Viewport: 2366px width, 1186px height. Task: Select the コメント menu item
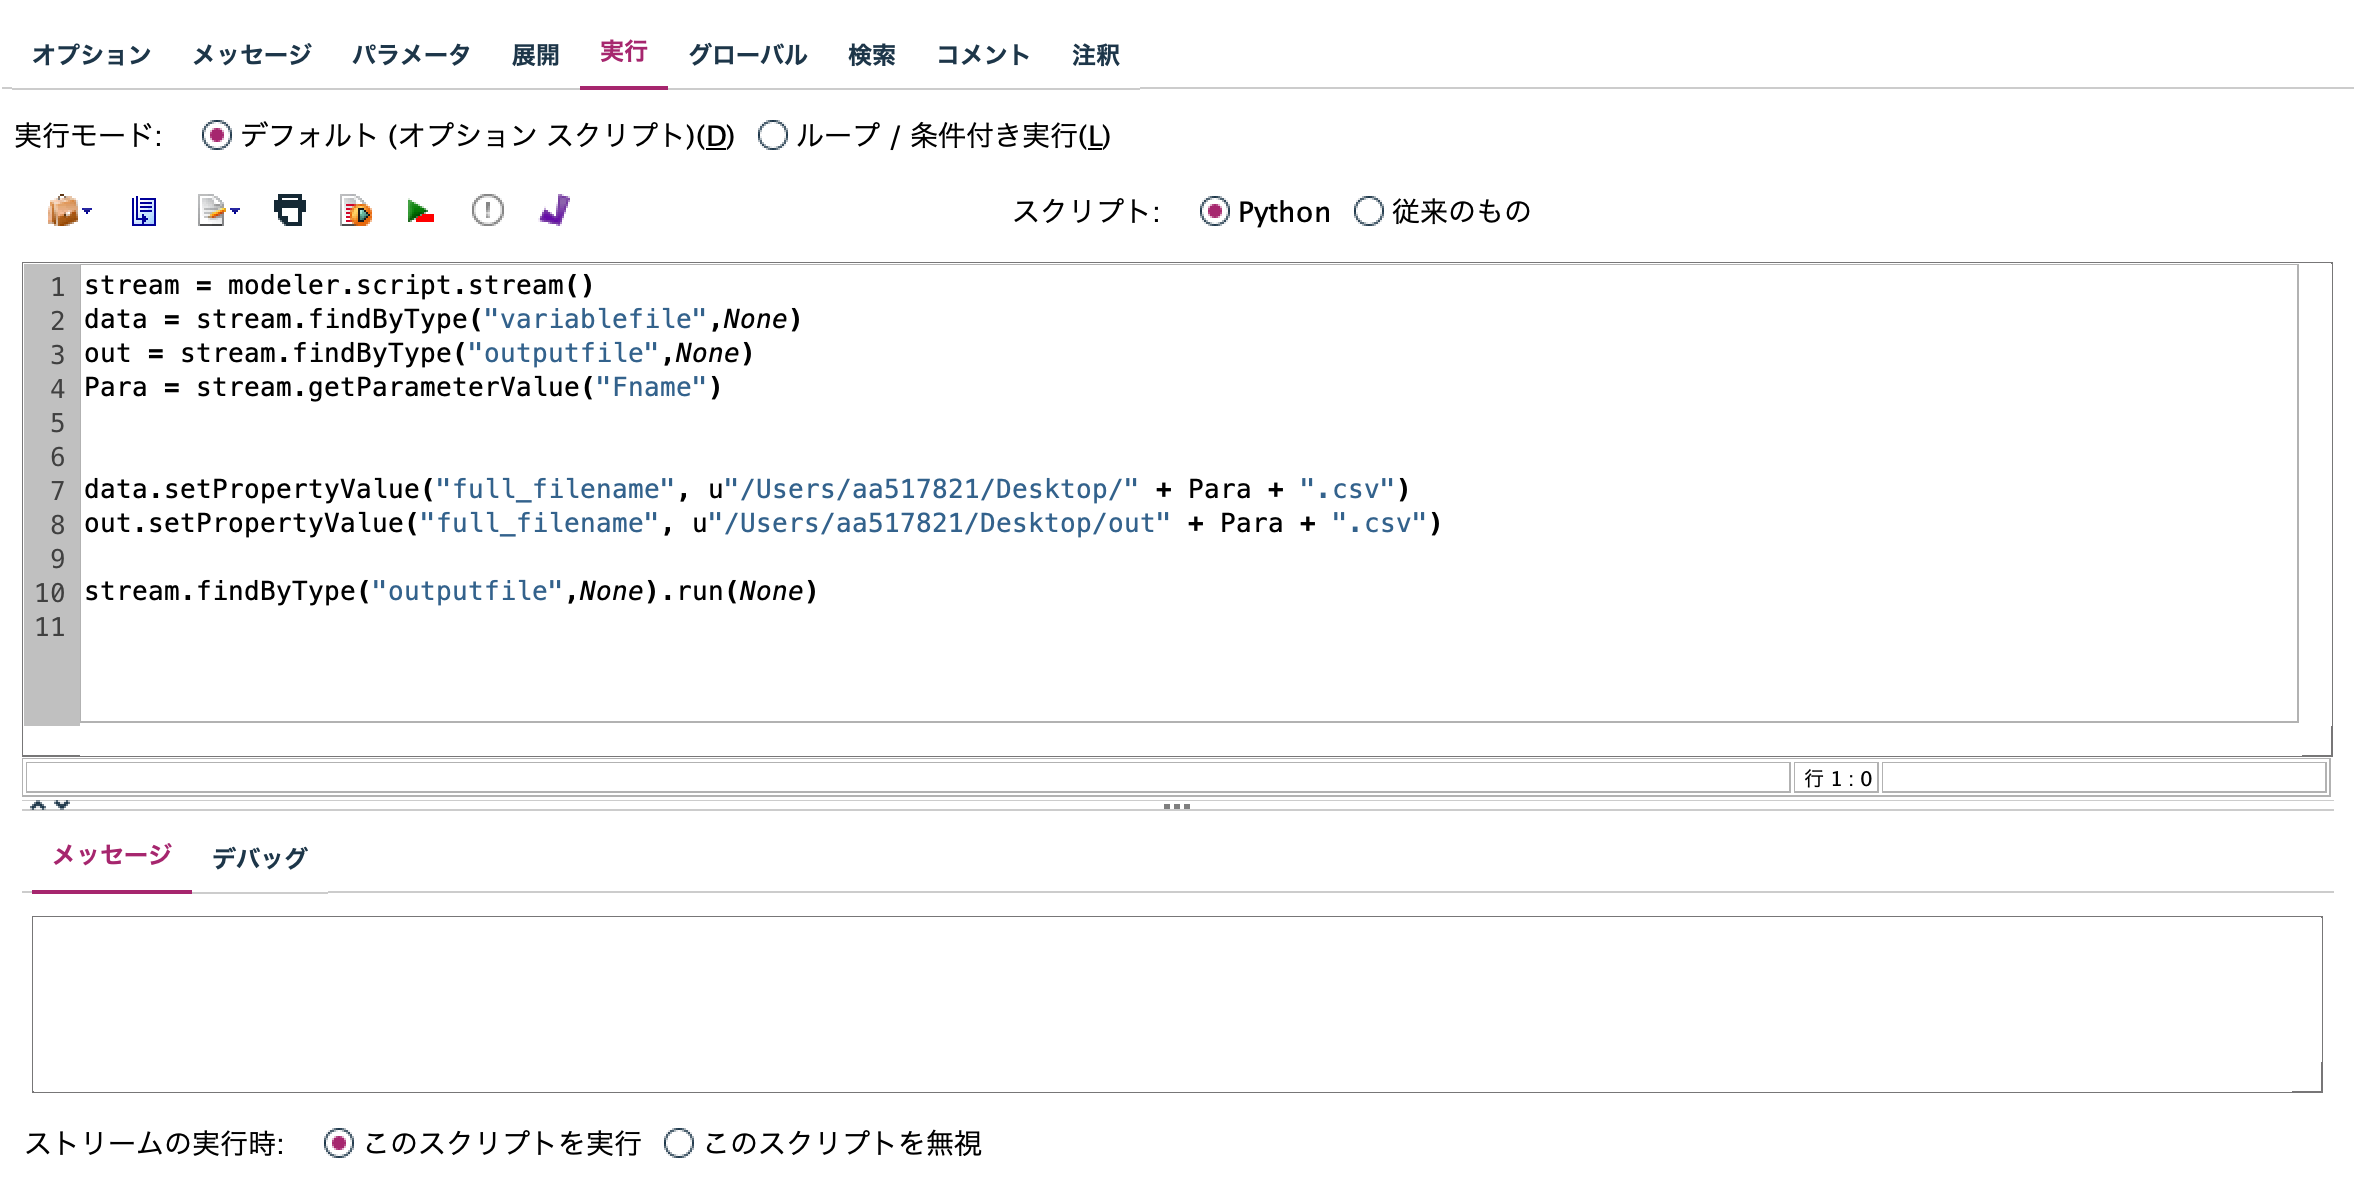[x=982, y=55]
